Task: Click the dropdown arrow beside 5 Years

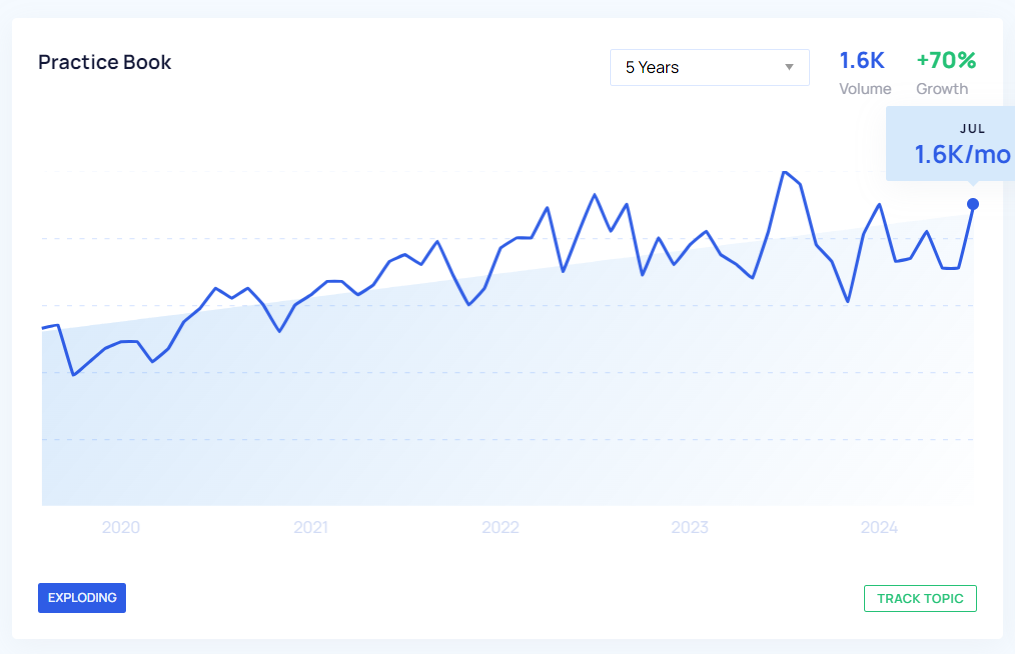Action: pyautogui.click(x=789, y=68)
